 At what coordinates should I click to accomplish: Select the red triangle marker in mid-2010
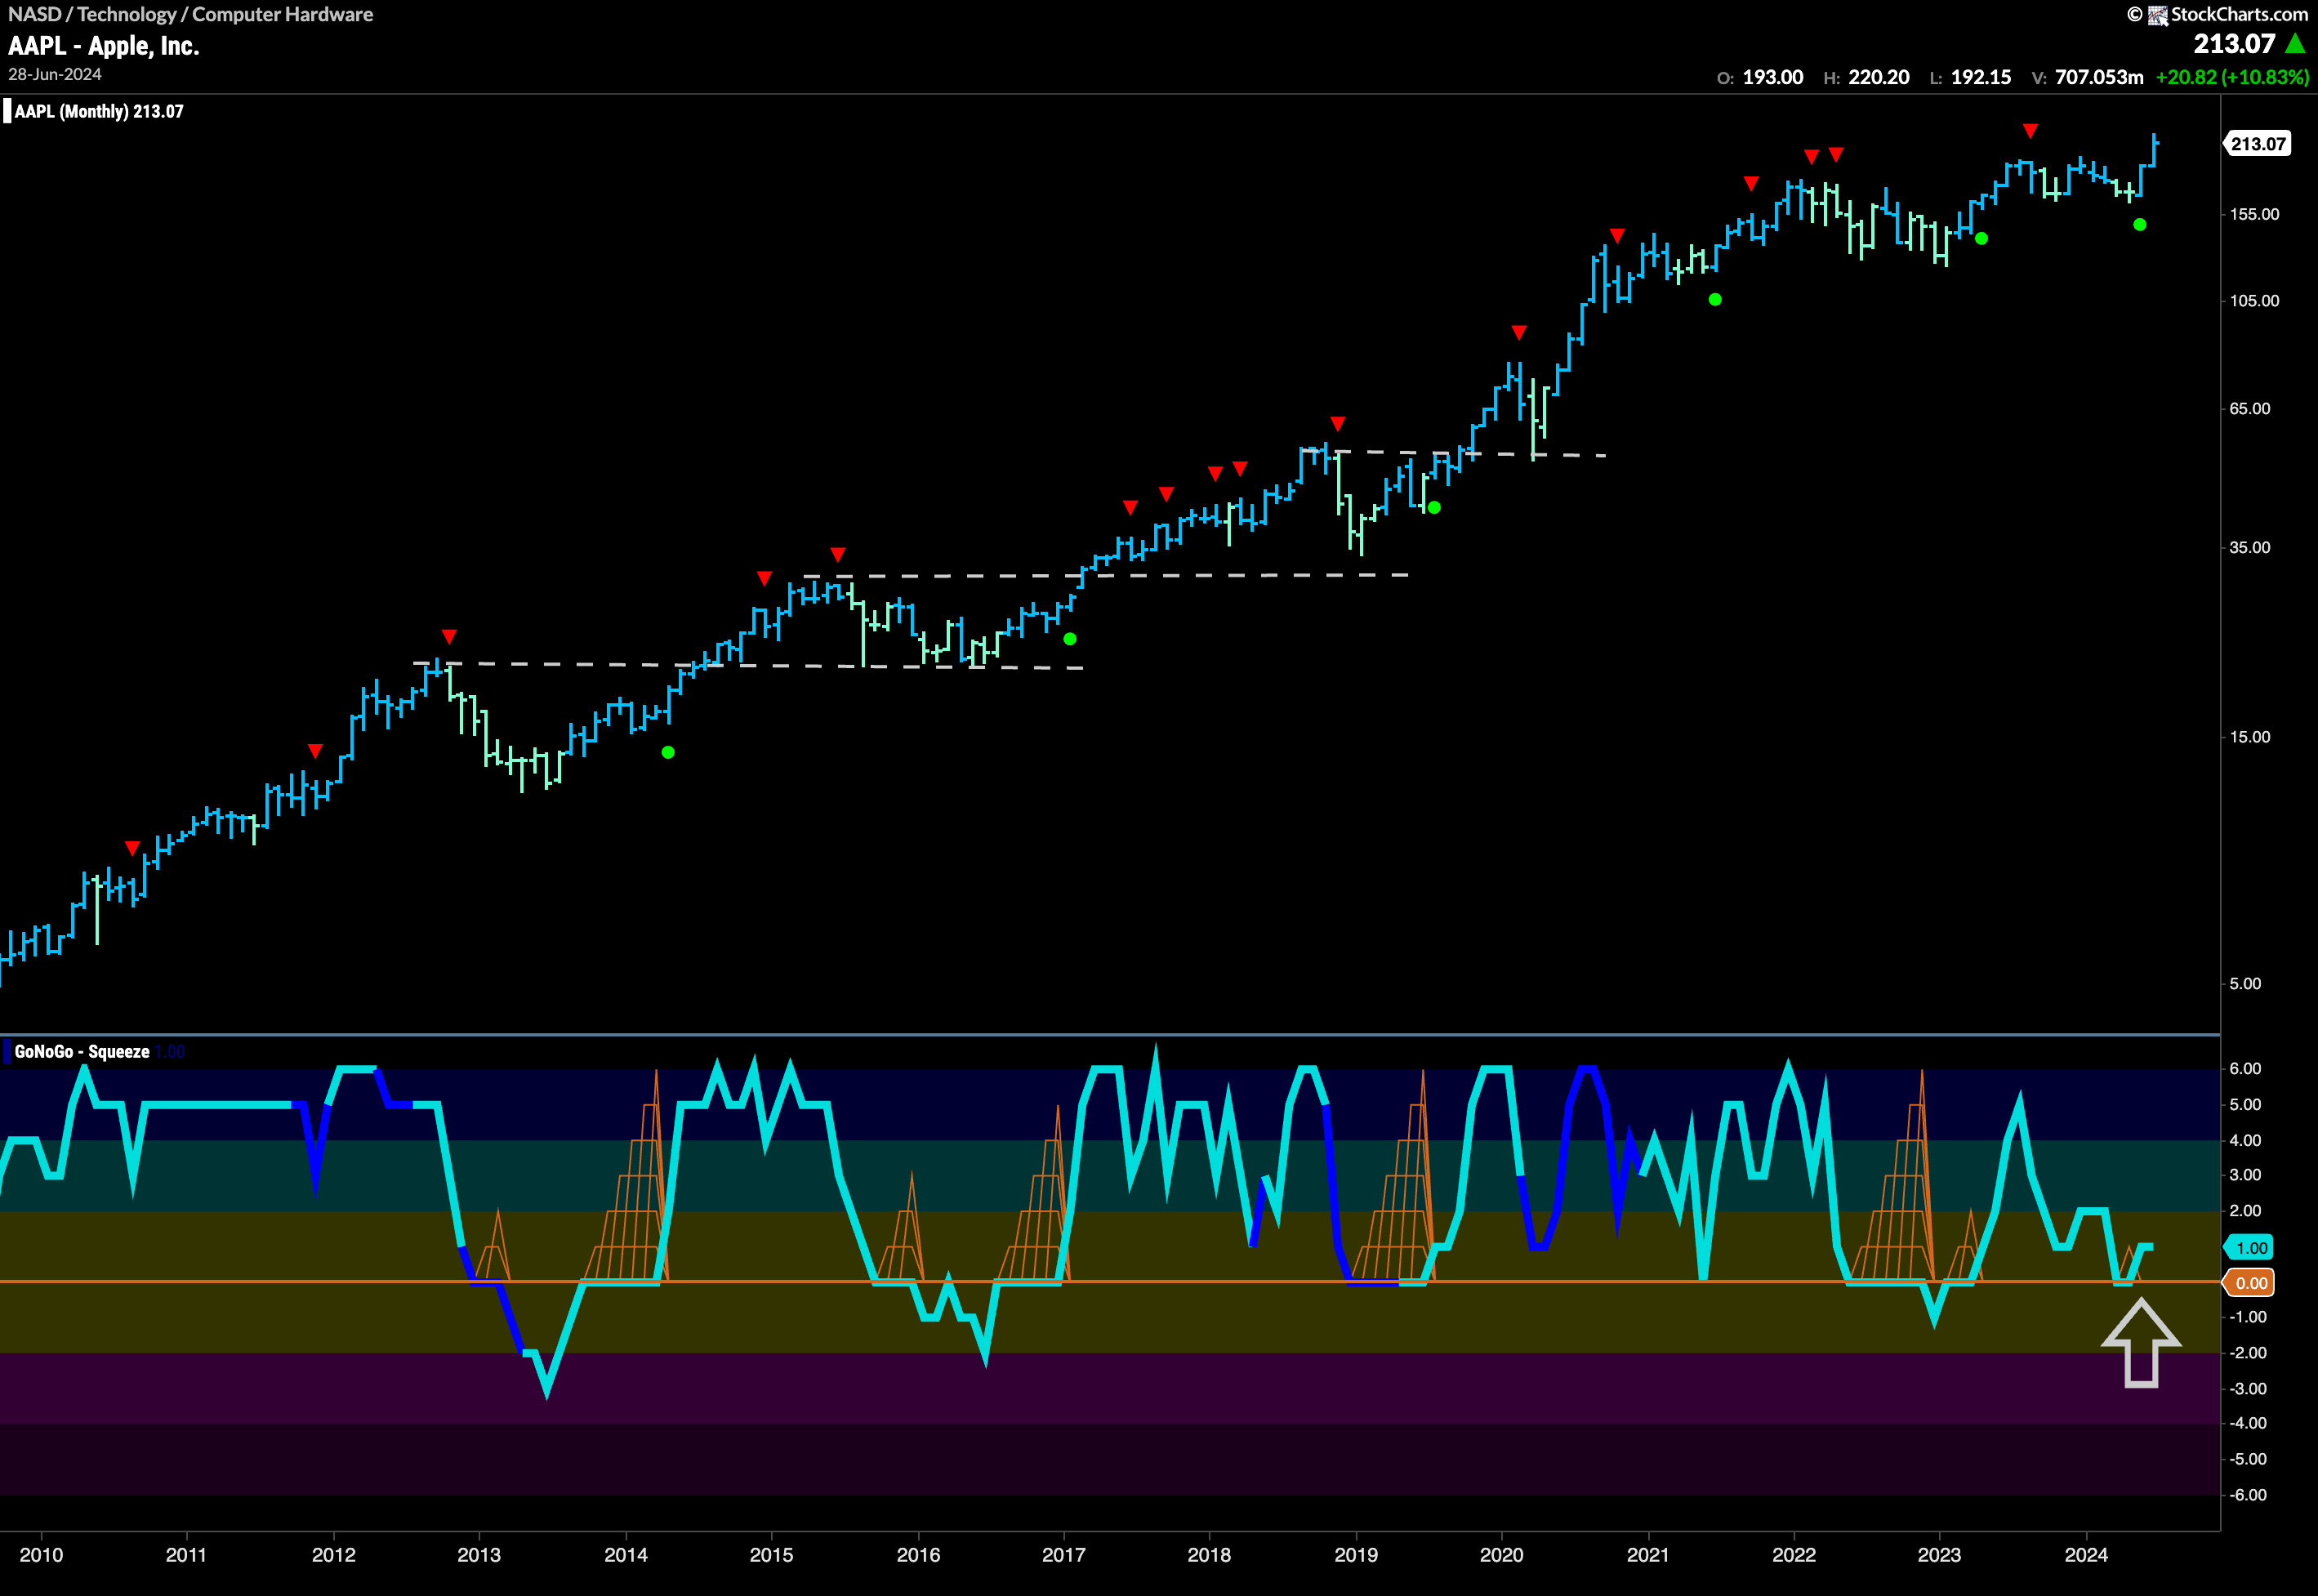coord(132,848)
